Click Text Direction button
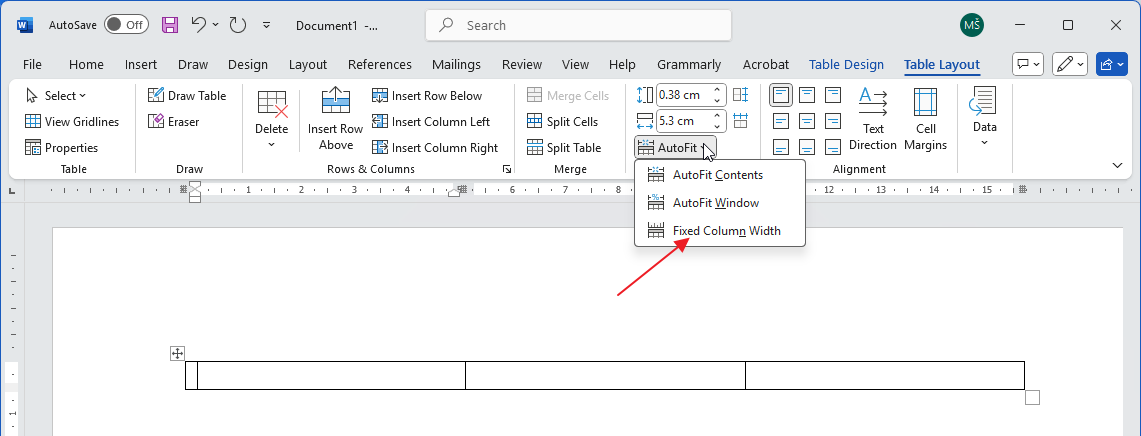 point(873,119)
